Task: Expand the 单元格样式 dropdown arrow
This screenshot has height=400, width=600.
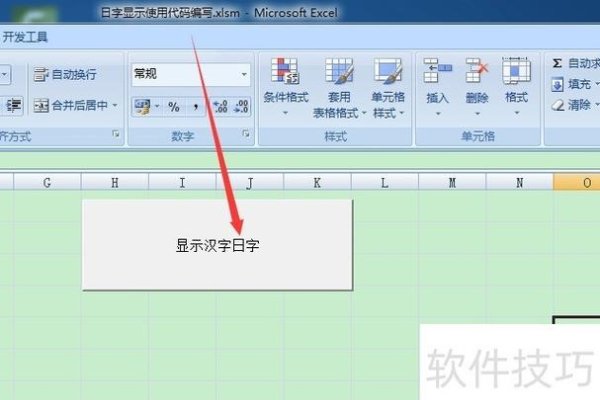Action: (x=401, y=113)
